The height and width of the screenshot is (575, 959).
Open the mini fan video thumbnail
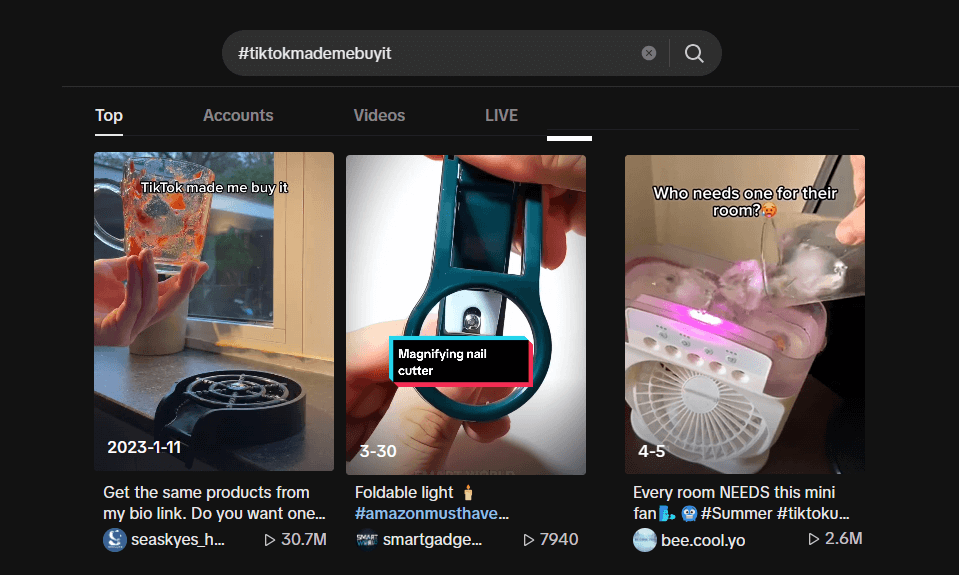(x=744, y=314)
